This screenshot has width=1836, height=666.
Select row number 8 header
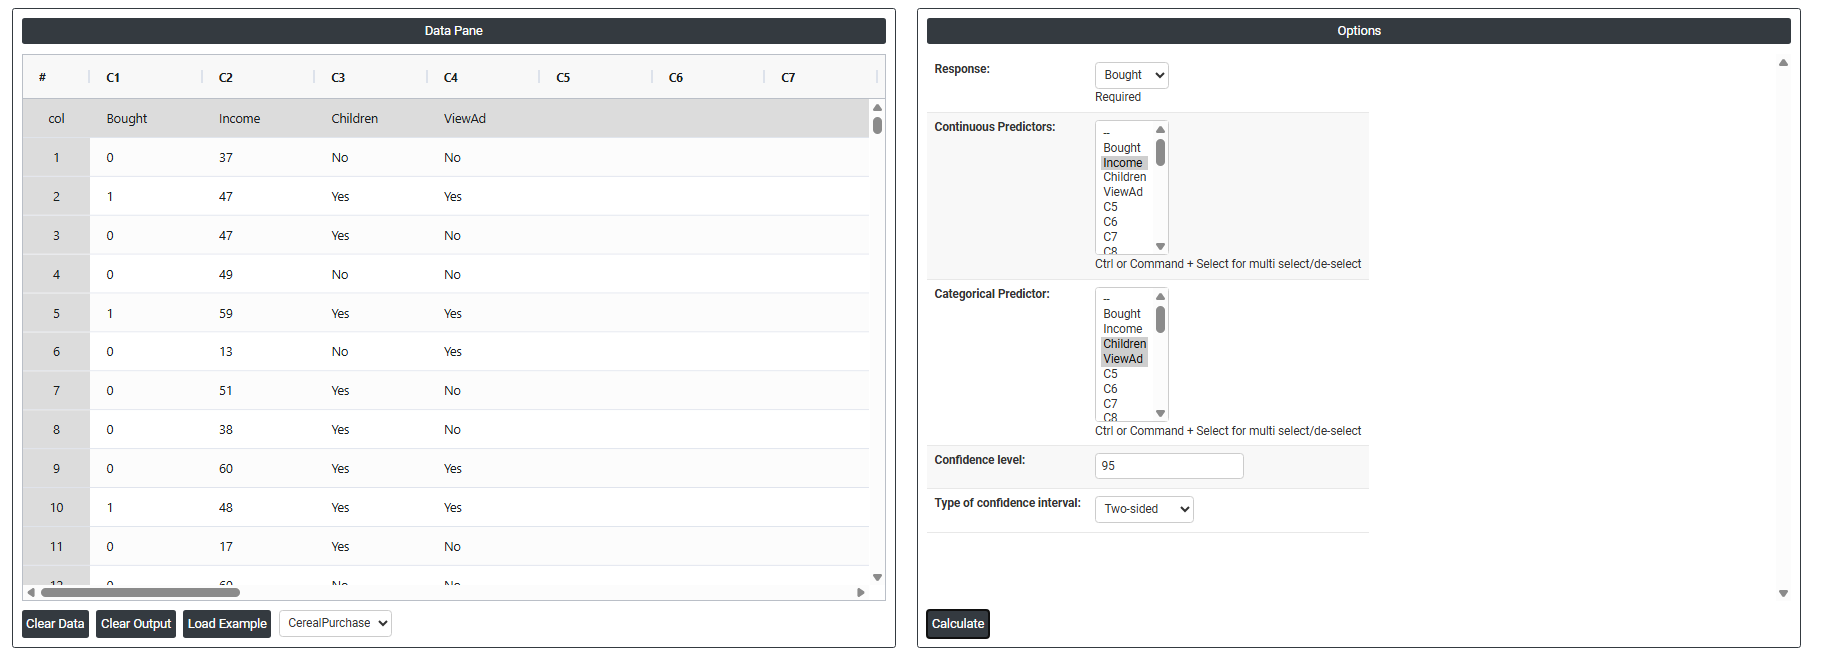[x=56, y=430]
